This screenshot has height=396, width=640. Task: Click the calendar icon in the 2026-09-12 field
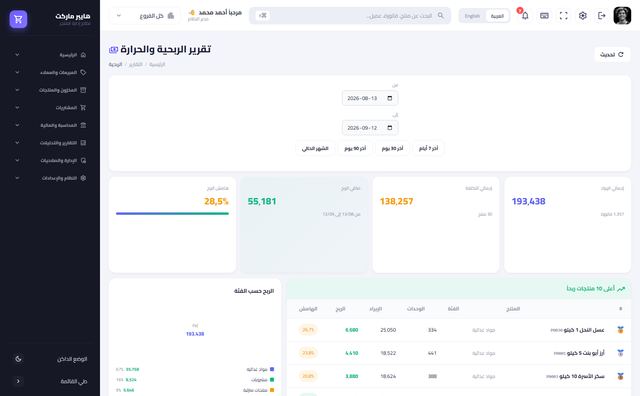tap(389, 128)
